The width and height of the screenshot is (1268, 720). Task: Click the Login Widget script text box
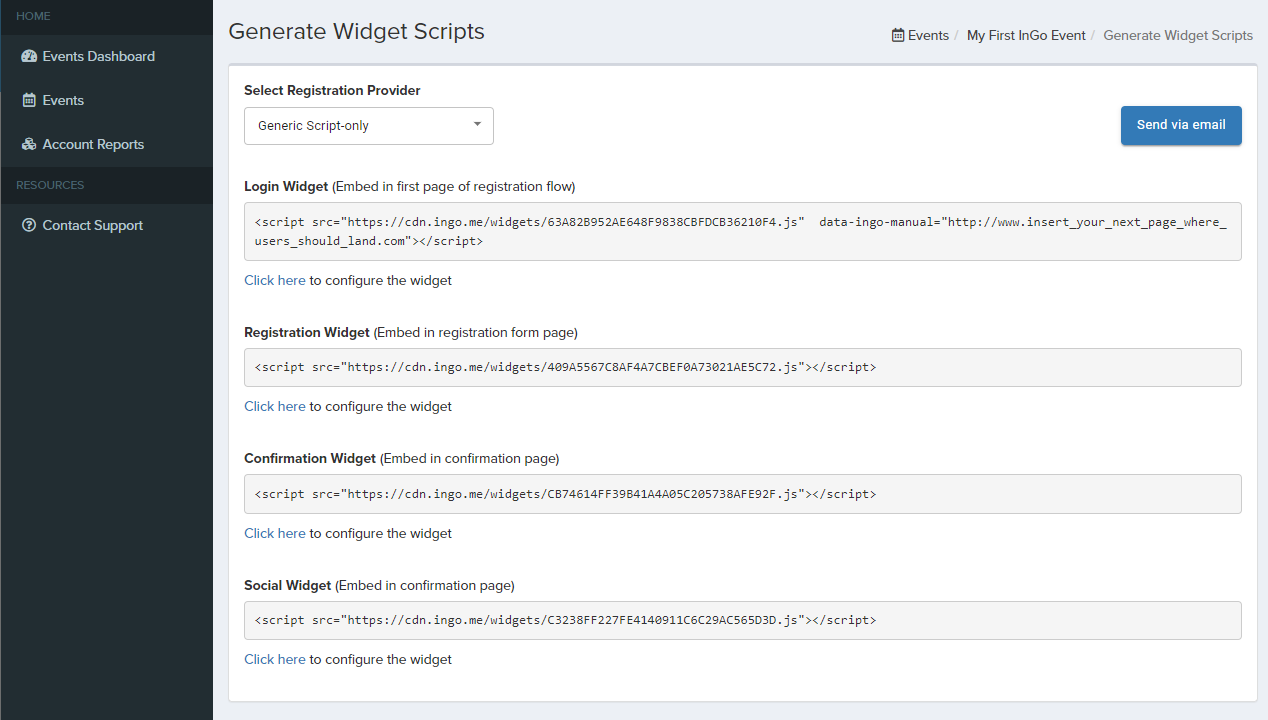(740, 231)
